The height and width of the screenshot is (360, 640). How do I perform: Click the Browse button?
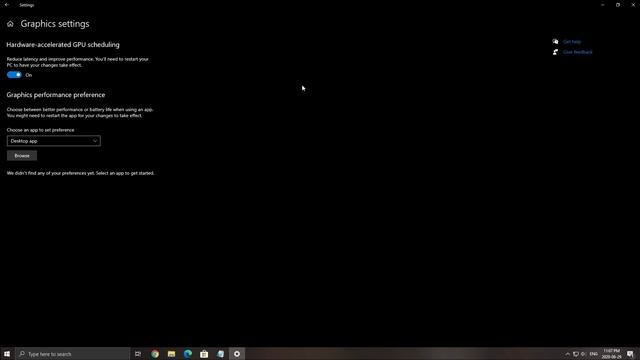22,156
